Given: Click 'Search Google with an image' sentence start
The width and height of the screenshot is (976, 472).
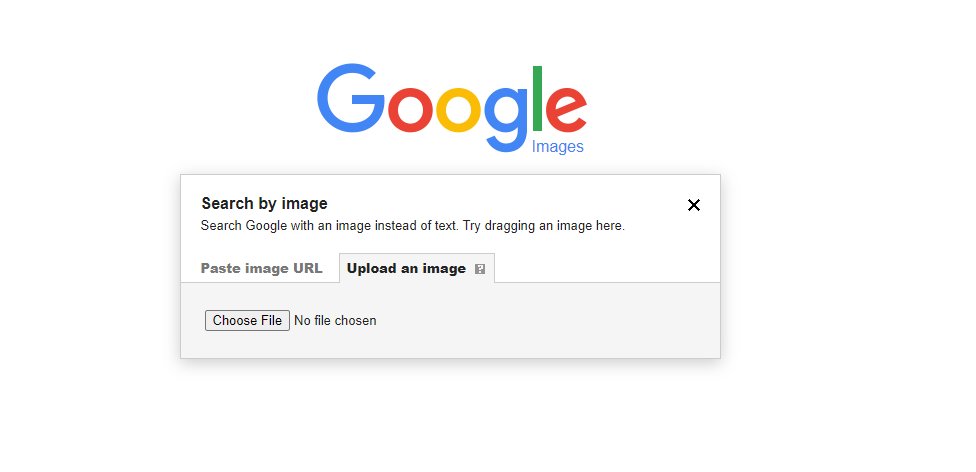Looking at the screenshot, I should [x=288, y=225].
